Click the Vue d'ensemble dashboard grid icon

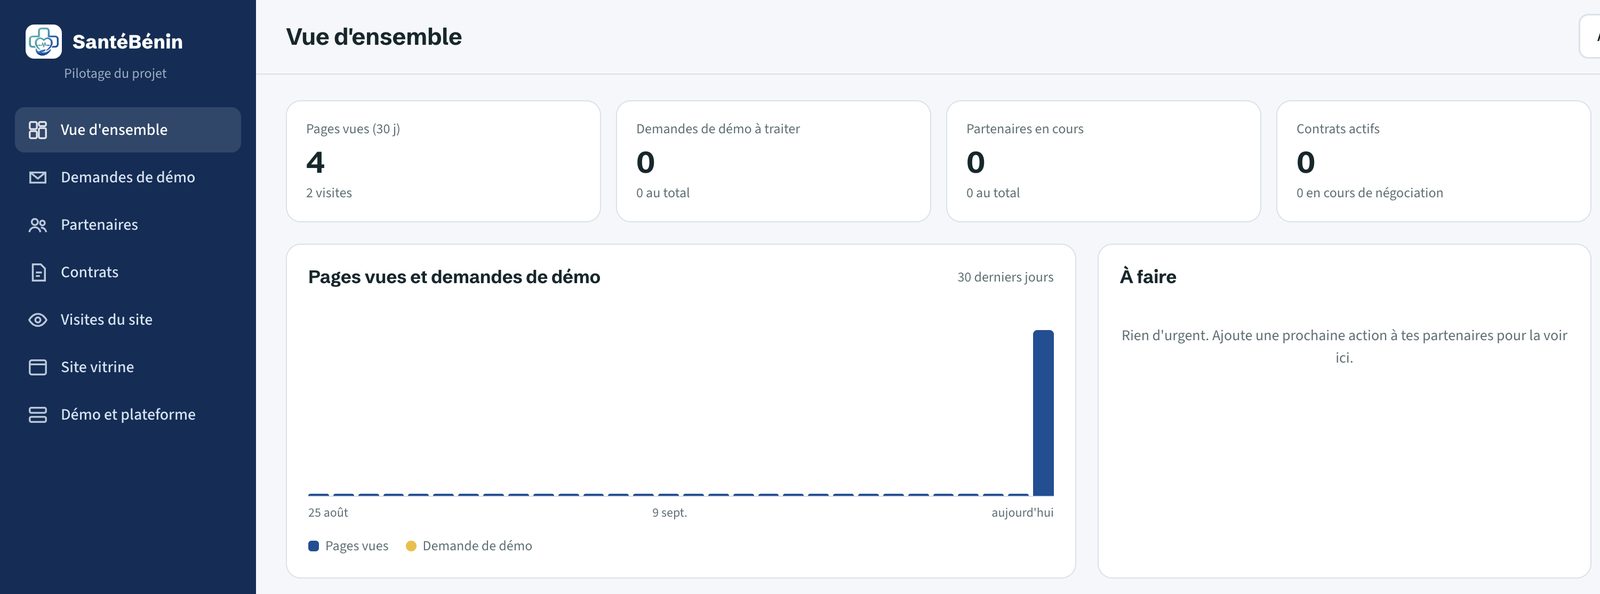tap(38, 130)
